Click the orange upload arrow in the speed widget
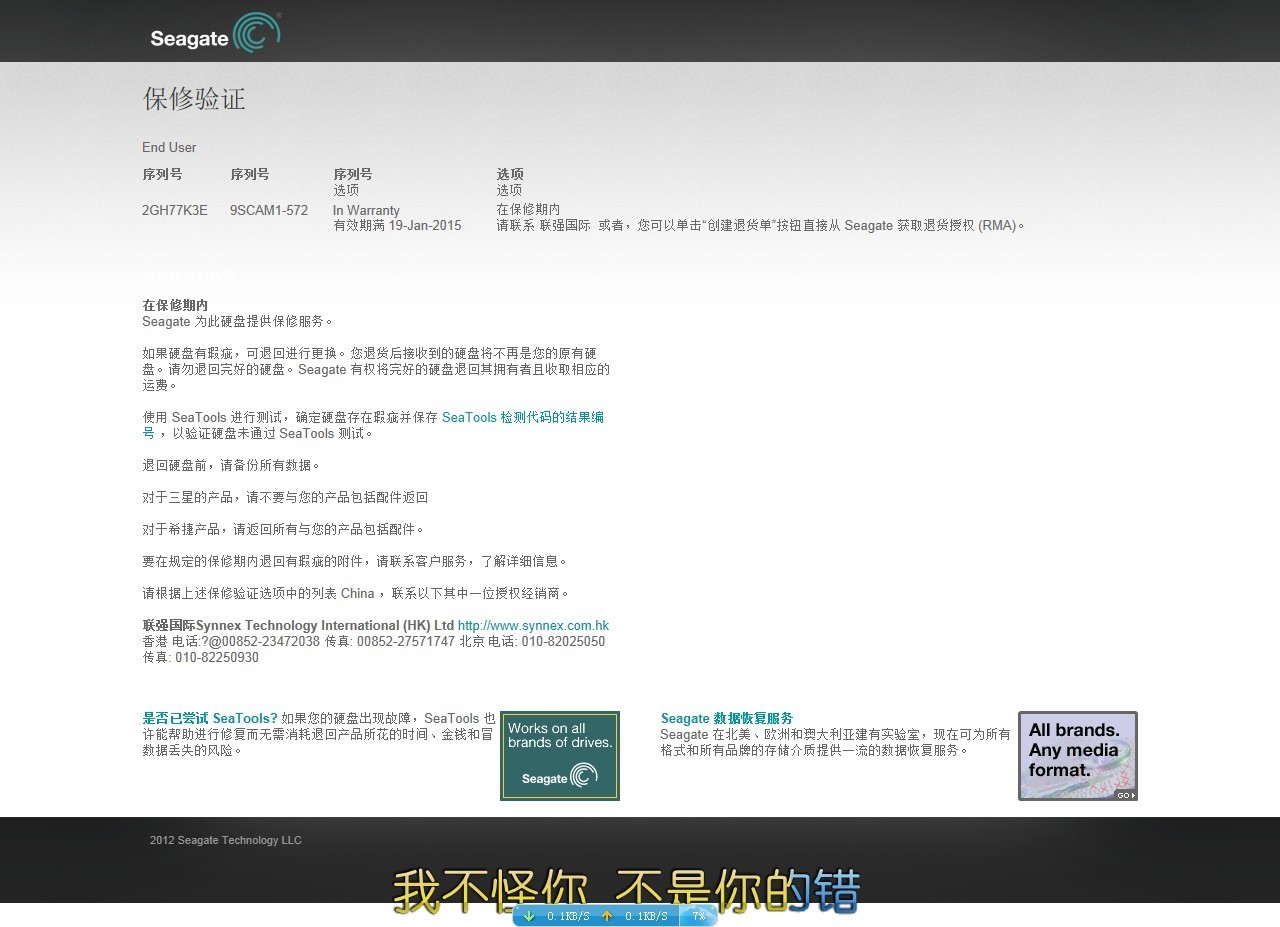The image size is (1280, 927). pos(607,915)
